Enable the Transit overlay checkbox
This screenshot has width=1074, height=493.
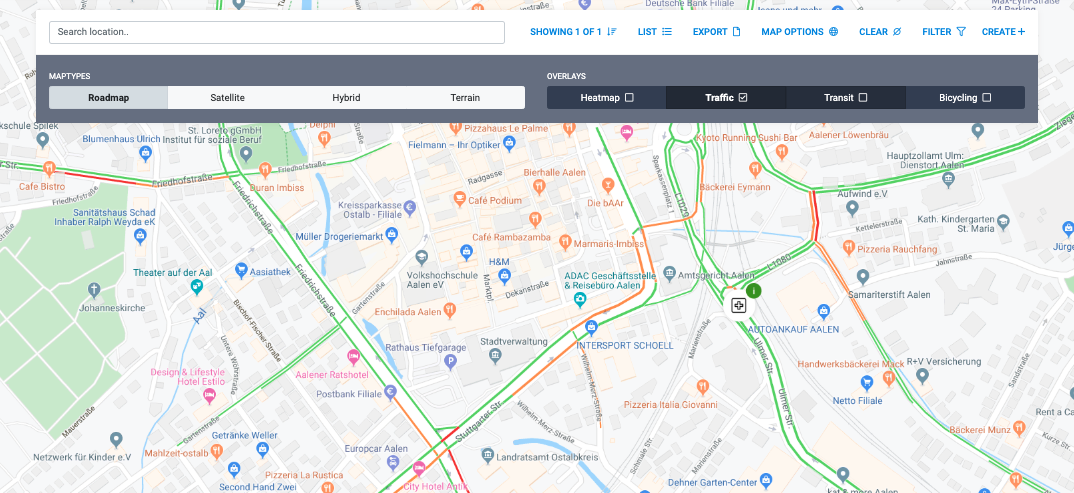tap(863, 98)
